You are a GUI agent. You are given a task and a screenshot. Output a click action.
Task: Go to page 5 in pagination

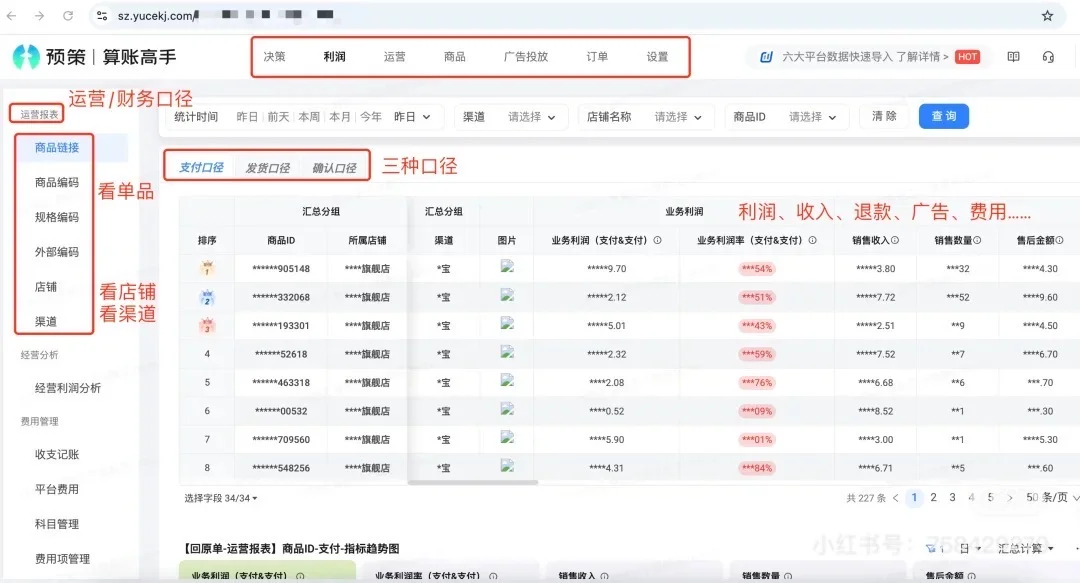990,498
